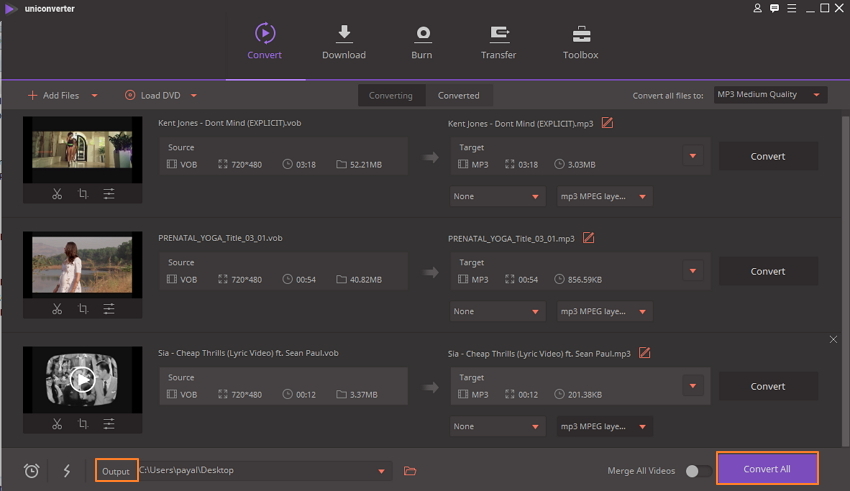
Task: Open the mp3 MPEG layer dropdown for Sia
Action: 604,426
